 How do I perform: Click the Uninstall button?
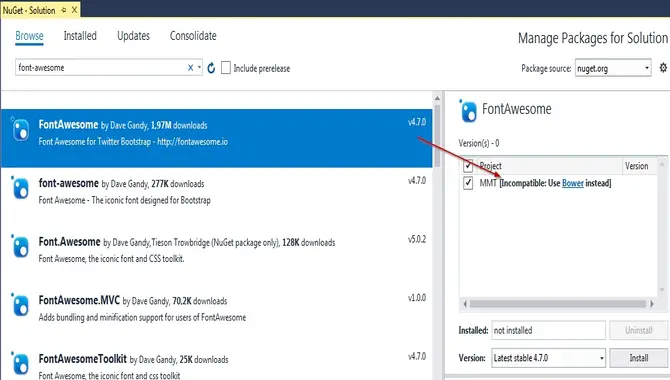[x=638, y=330]
